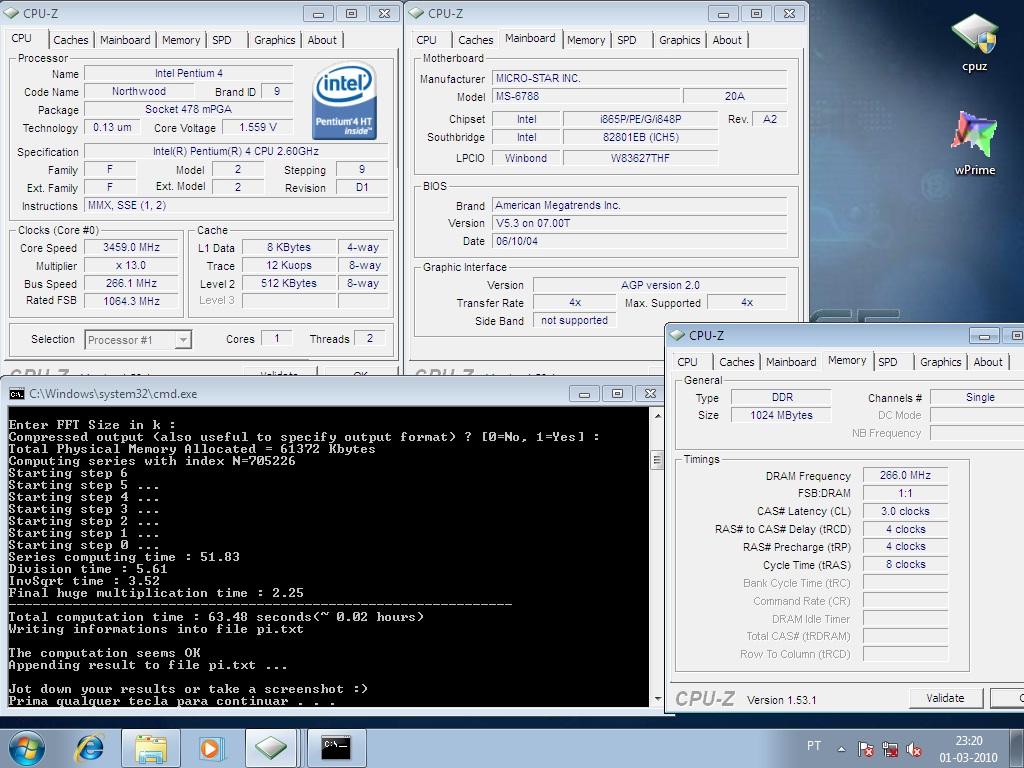The width and height of the screenshot is (1024, 768).
Task: Open Caches tab in Memory window
Action: coord(737,362)
